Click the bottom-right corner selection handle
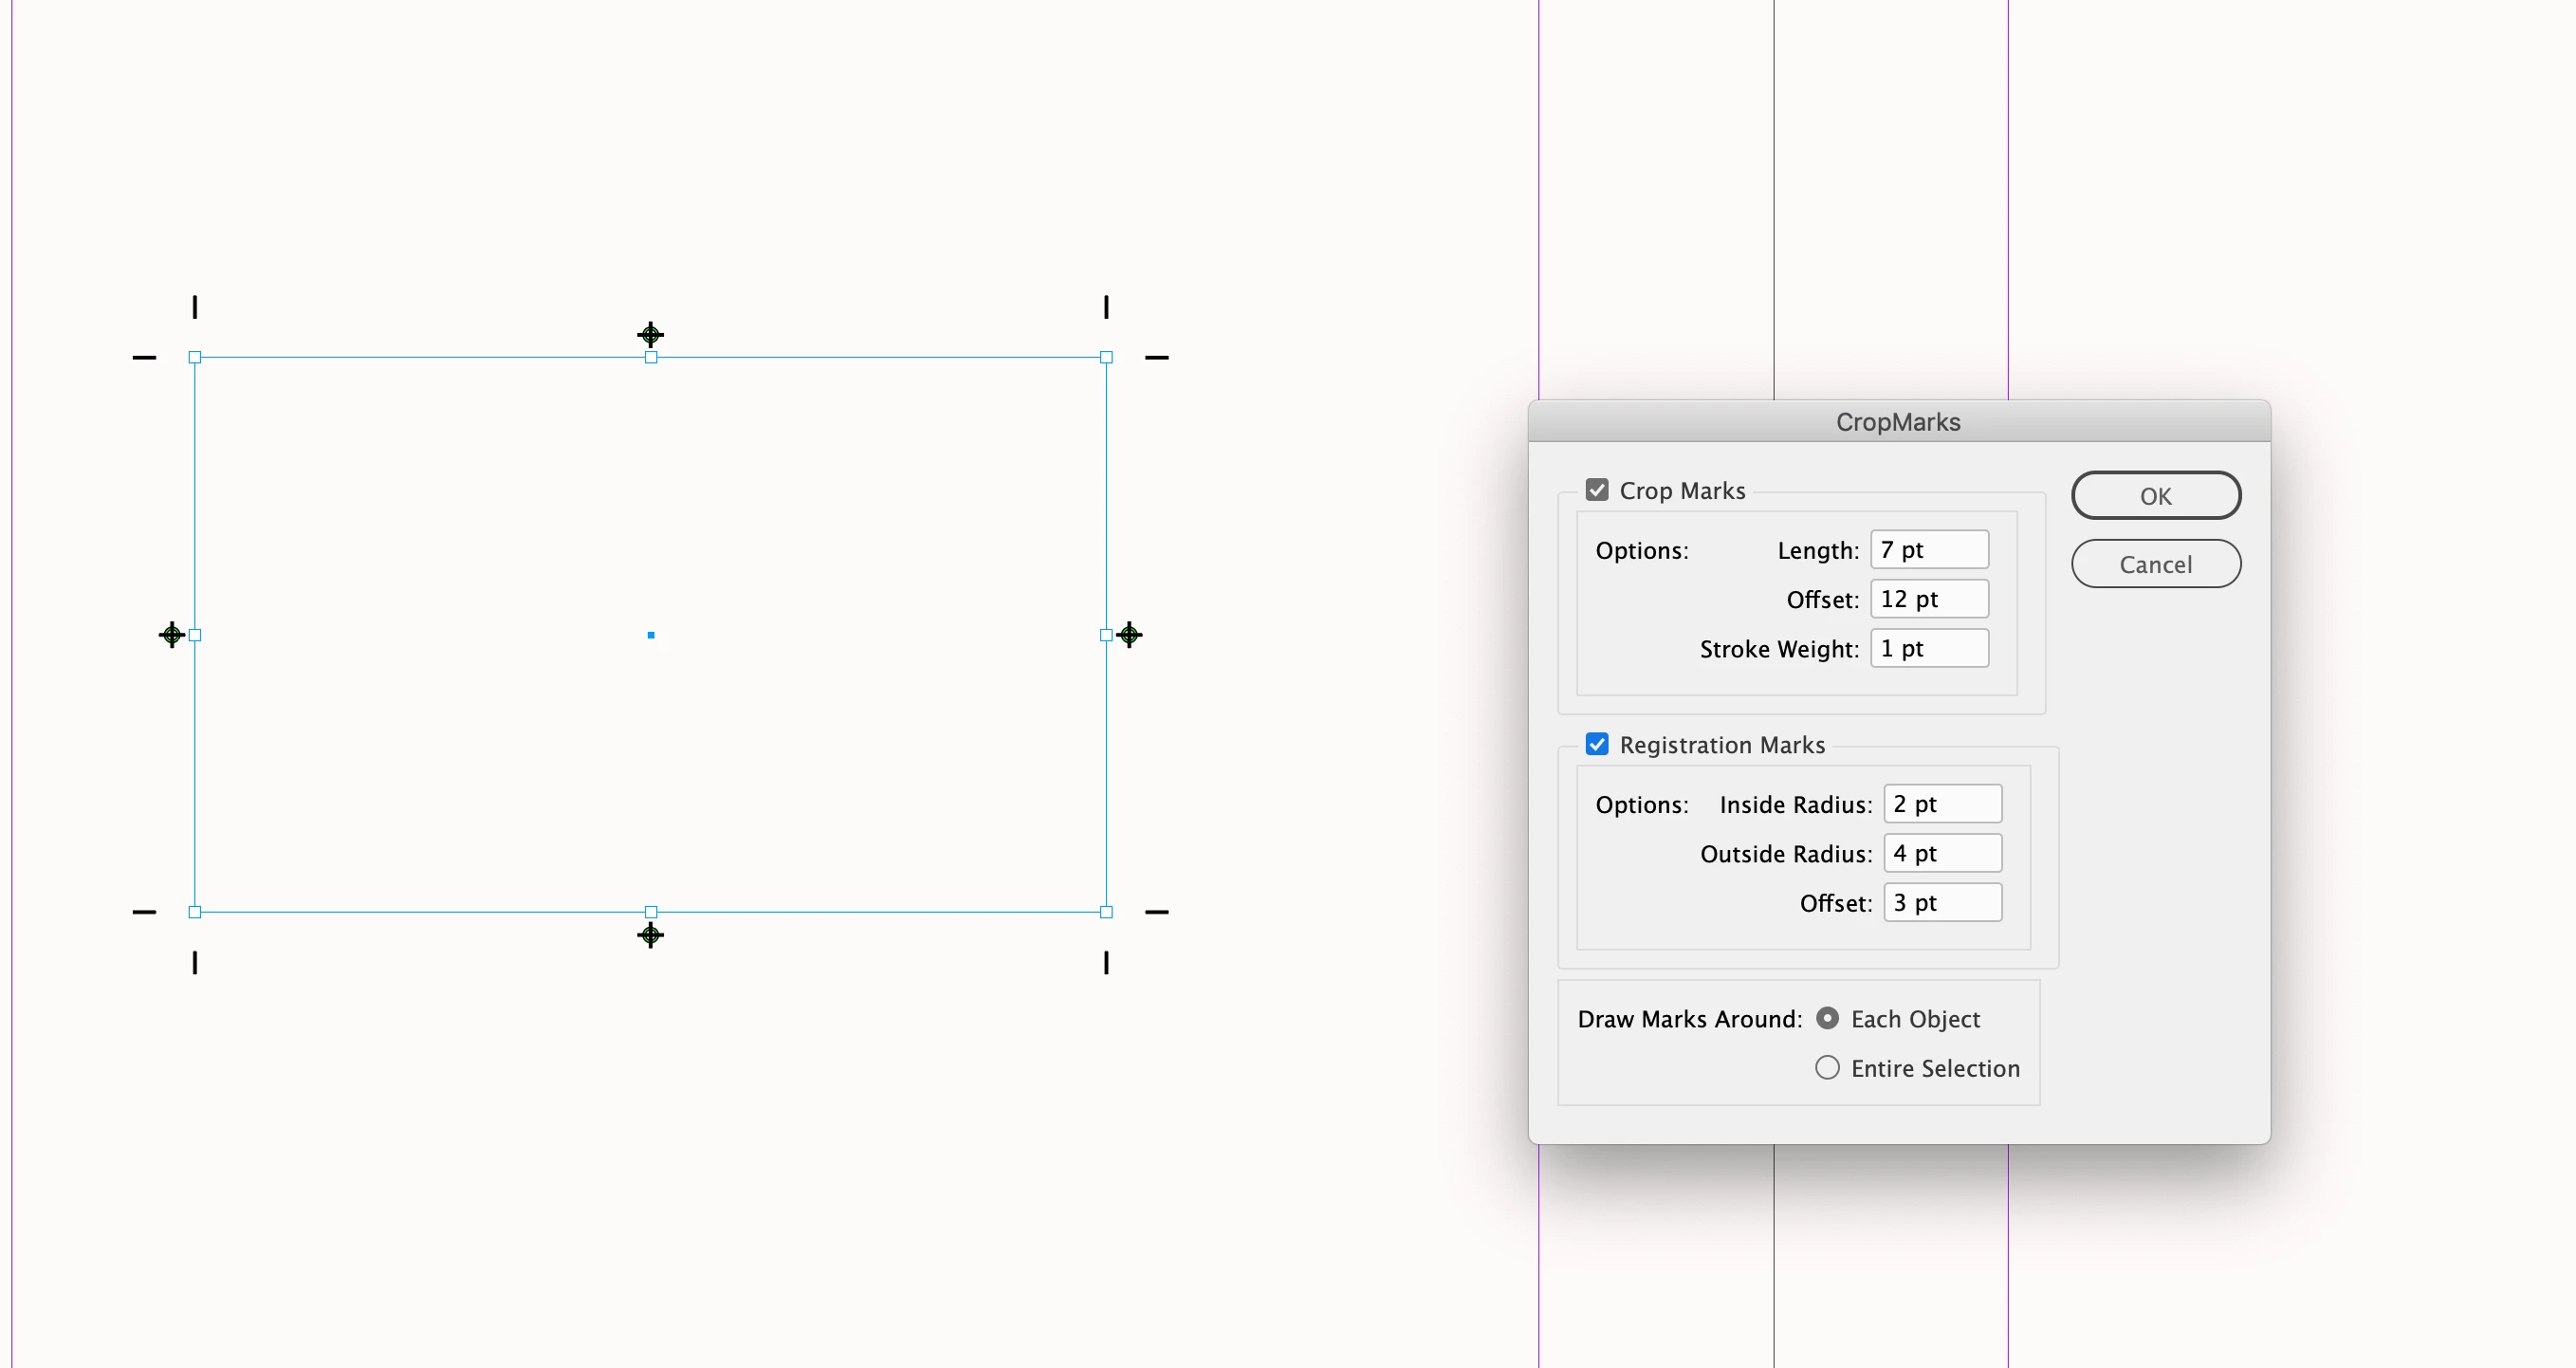2576x1368 pixels. coord(1106,912)
